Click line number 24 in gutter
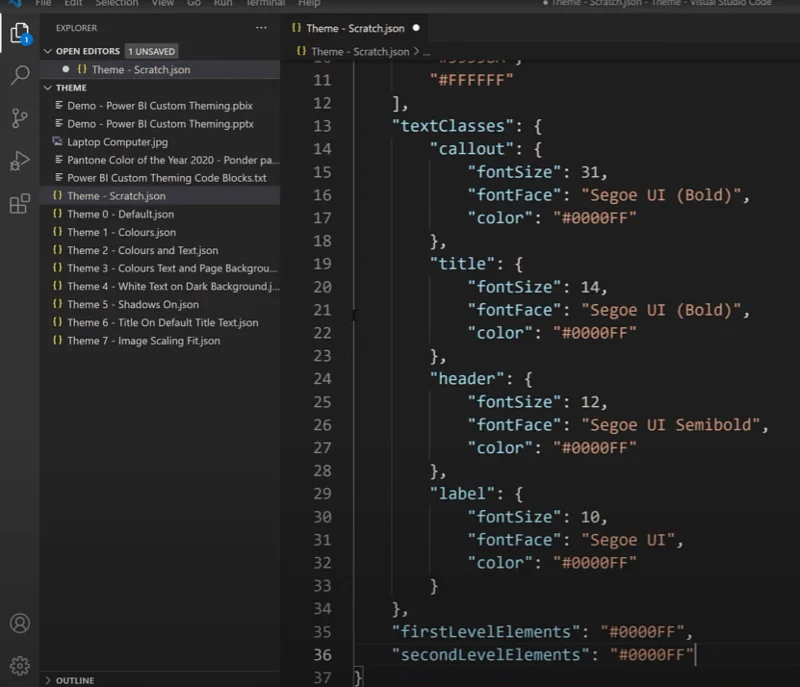800x687 pixels. [x=322, y=379]
